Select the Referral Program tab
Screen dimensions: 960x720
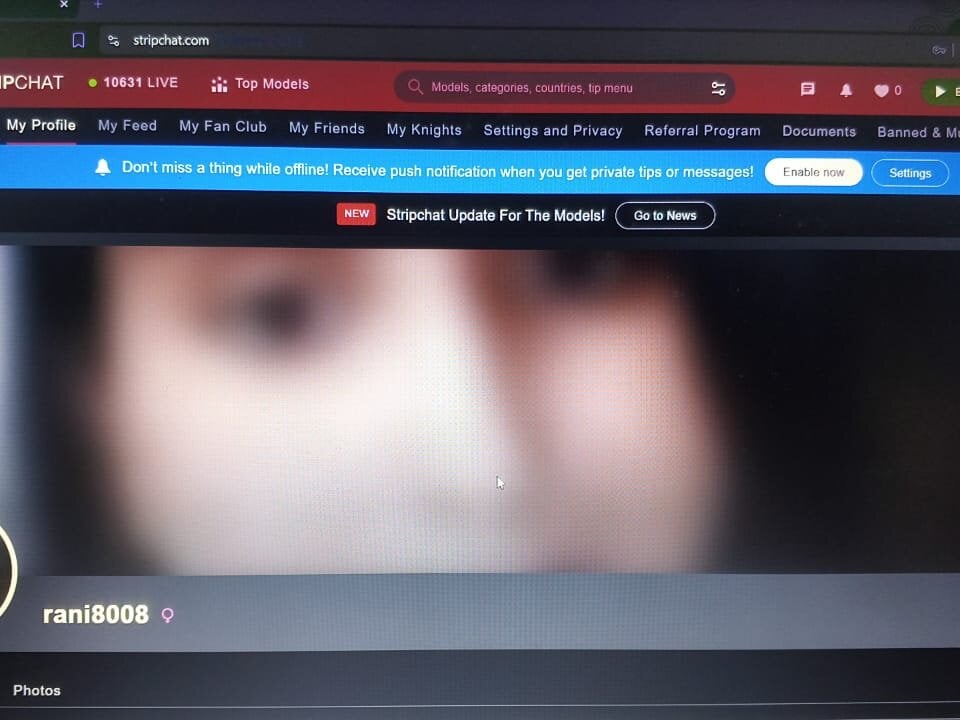tap(702, 130)
